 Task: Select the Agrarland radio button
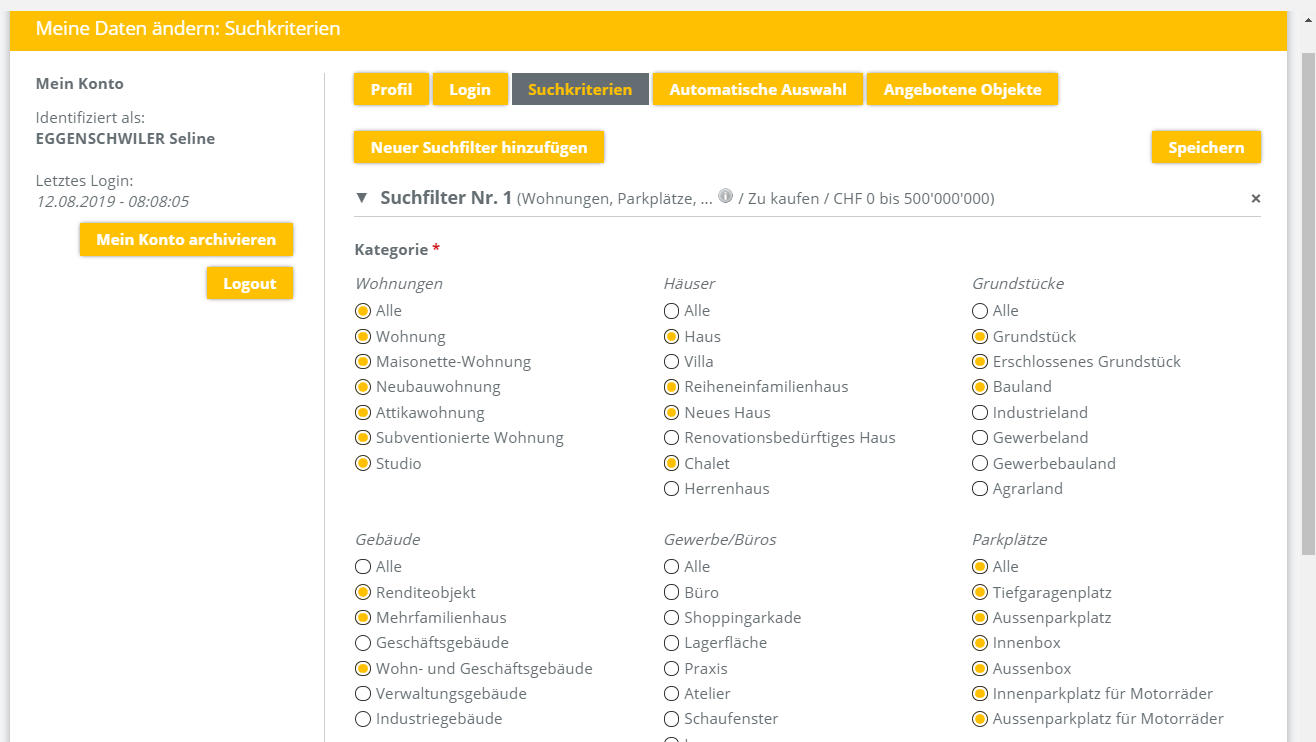(980, 489)
